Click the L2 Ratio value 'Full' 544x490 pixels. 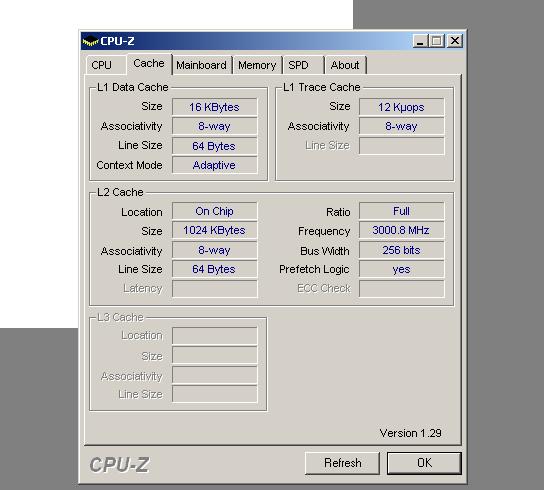(401, 211)
